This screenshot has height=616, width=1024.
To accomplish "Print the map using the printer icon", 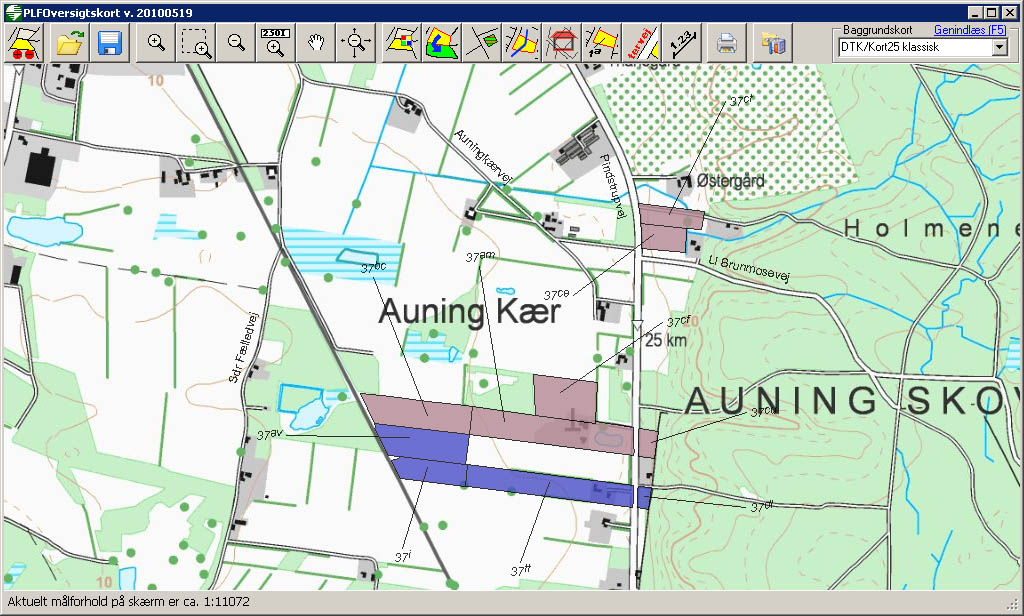I will pos(727,43).
